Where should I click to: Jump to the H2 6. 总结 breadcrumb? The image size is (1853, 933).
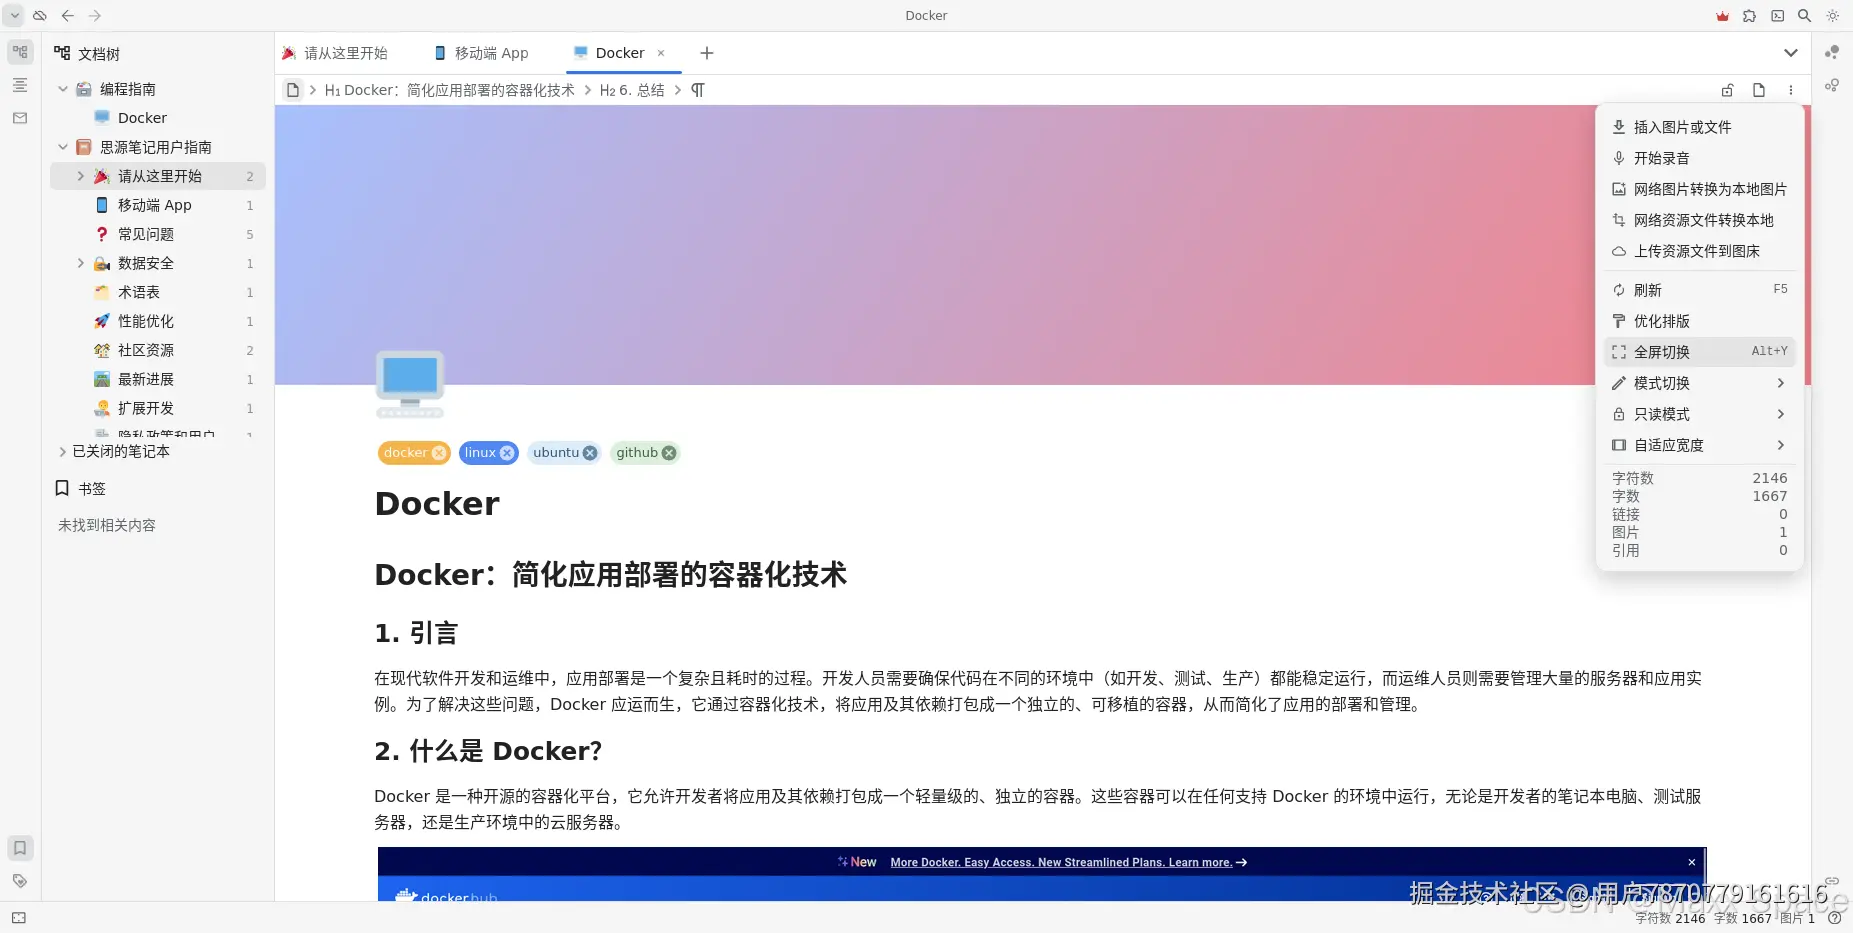[x=632, y=90]
